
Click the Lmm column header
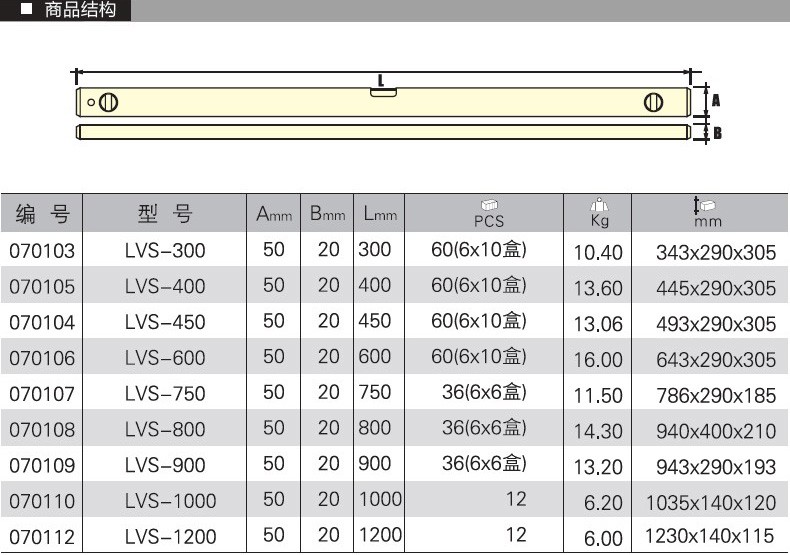click(380, 213)
